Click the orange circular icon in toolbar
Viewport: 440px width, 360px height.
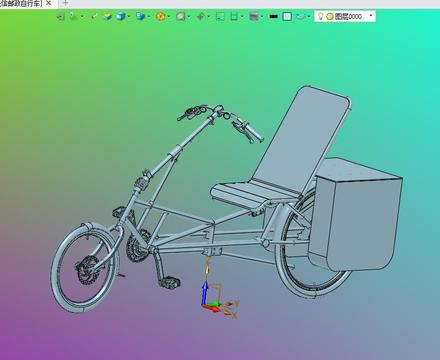[161, 16]
